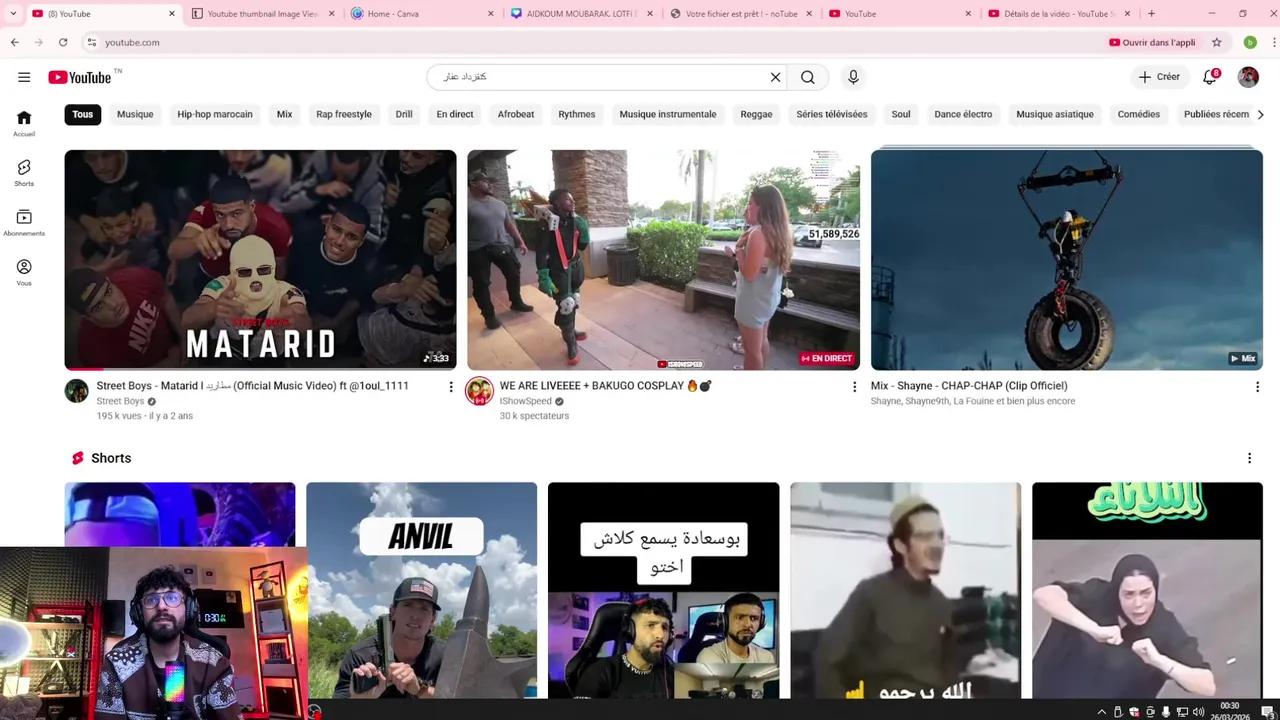
Task: Select the Musique instrumentale chip
Action: click(668, 114)
